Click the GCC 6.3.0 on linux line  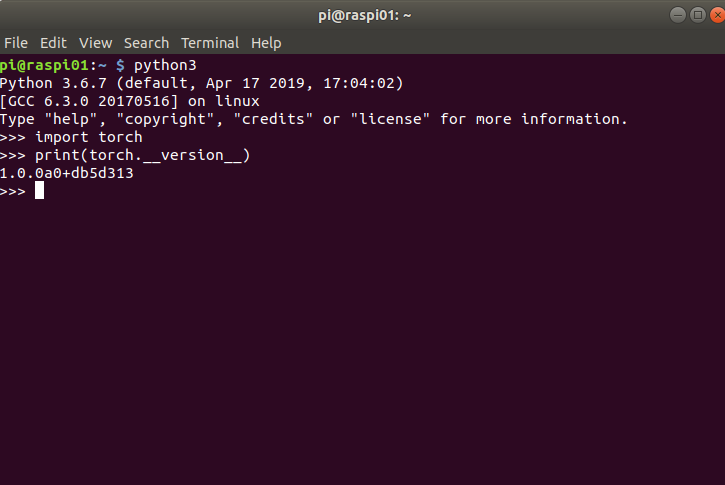pyautogui.click(x=129, y=101)
